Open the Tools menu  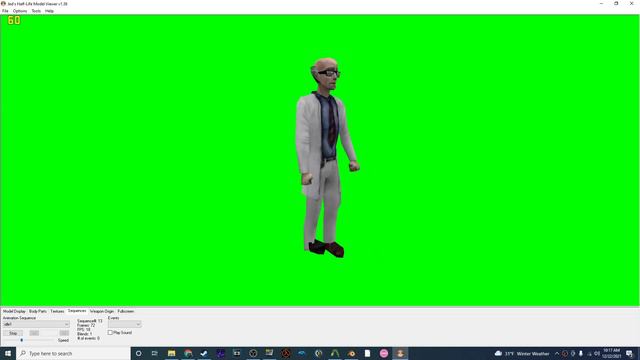click(36, 11)
